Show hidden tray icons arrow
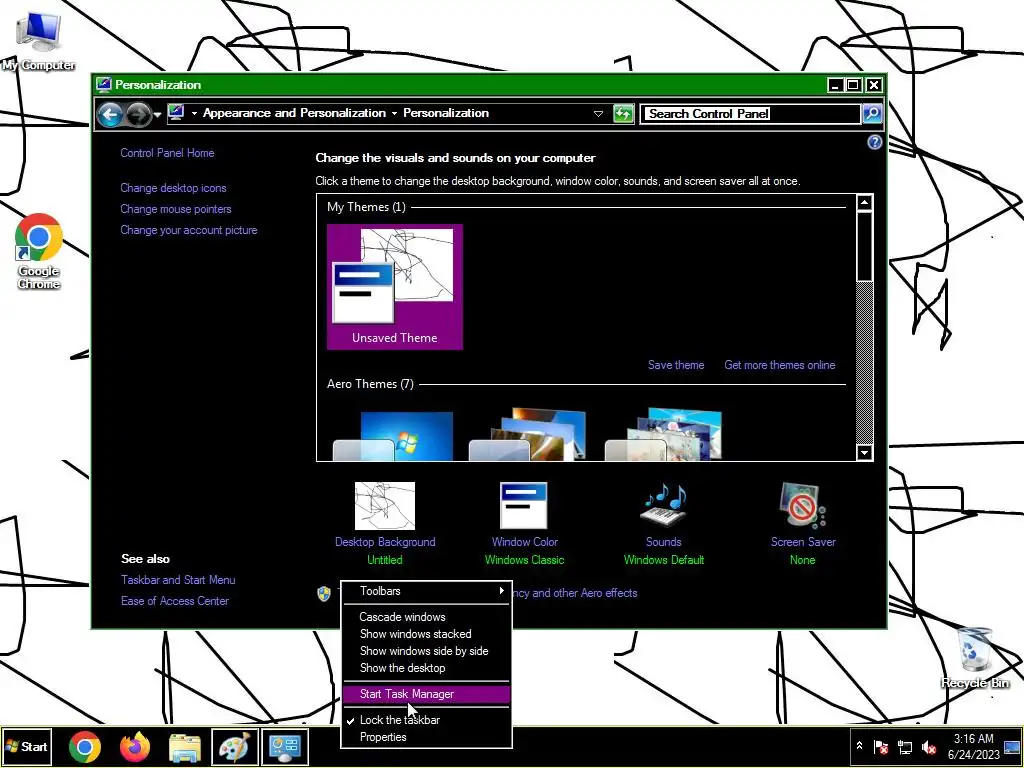Screen dimensions: 1024x768 (x=859, y=746)
